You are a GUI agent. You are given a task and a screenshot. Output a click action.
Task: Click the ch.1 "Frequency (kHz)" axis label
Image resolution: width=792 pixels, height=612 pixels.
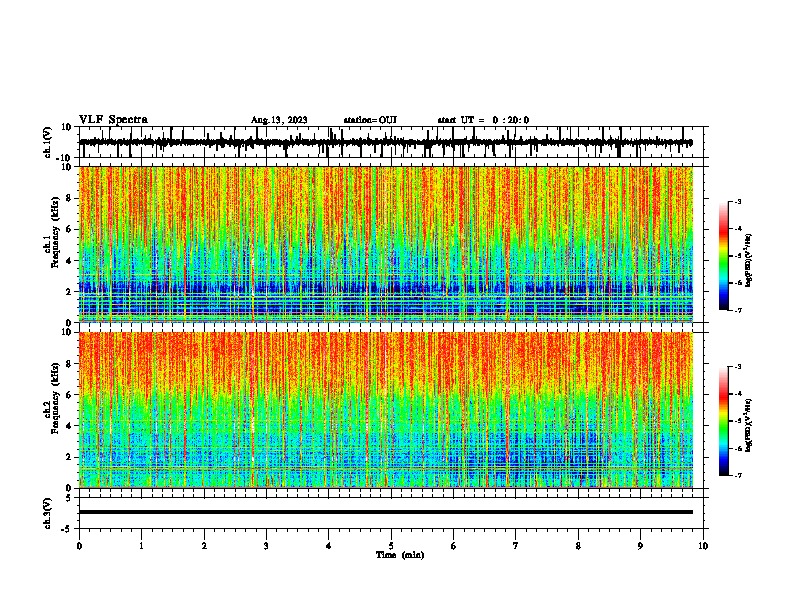(x=56, y=233)
